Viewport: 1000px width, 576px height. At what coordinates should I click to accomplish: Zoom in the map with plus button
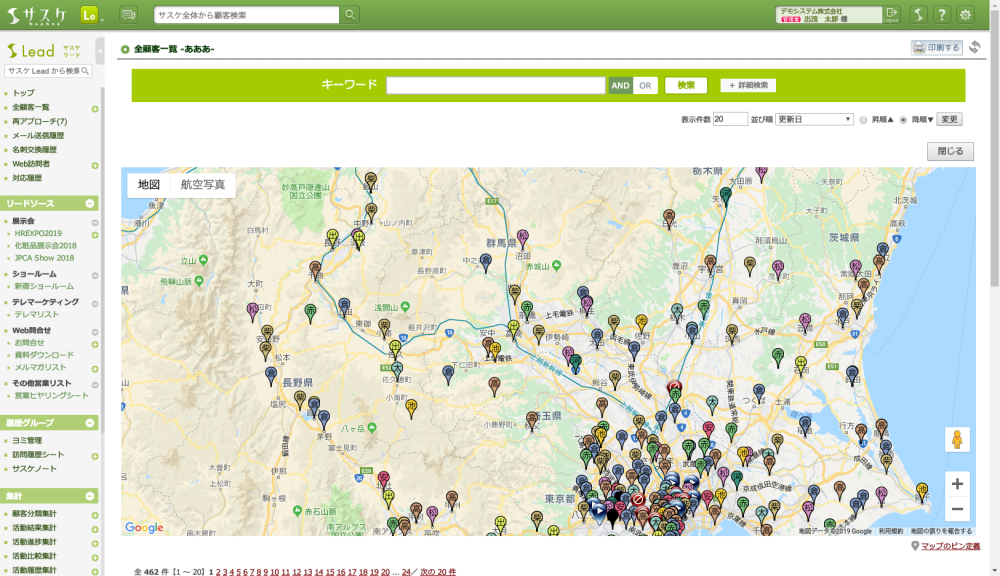(957, 484)
